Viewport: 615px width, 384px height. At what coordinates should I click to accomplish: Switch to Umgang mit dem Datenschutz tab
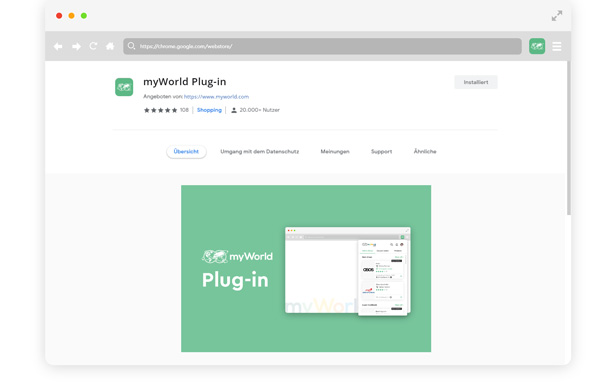[x=260, y=151]
